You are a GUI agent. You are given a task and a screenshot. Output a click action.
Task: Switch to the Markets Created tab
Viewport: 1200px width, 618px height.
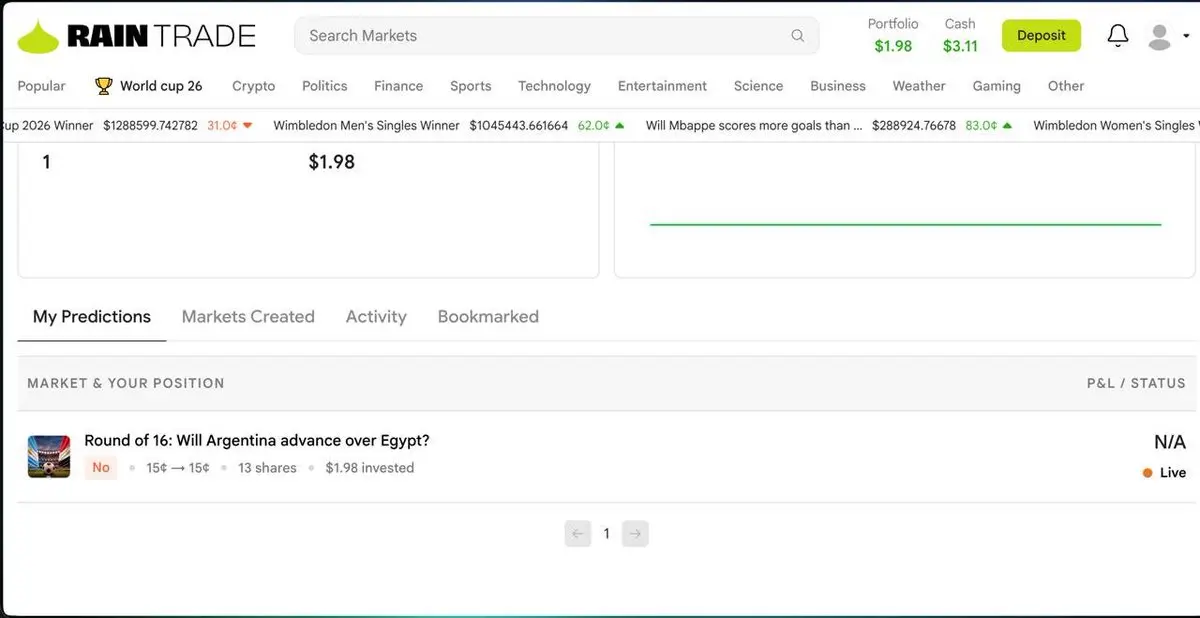(x=248, y=317)
